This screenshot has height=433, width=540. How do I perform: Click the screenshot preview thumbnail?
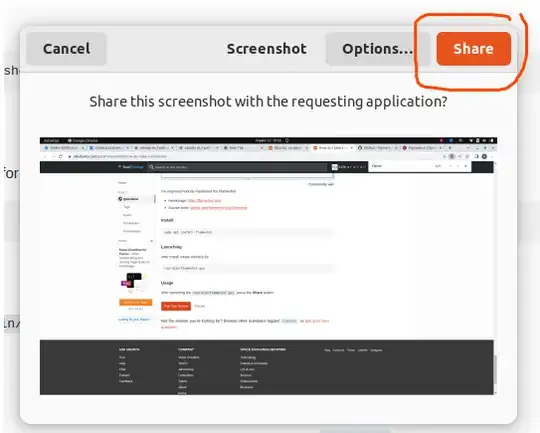pyautogui.click(x=268, y=266)
